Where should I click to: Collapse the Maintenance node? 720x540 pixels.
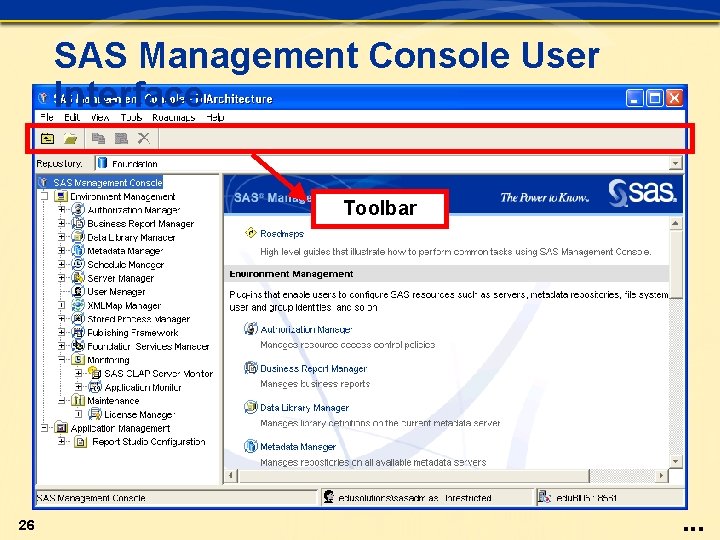[x=62, y=400]
